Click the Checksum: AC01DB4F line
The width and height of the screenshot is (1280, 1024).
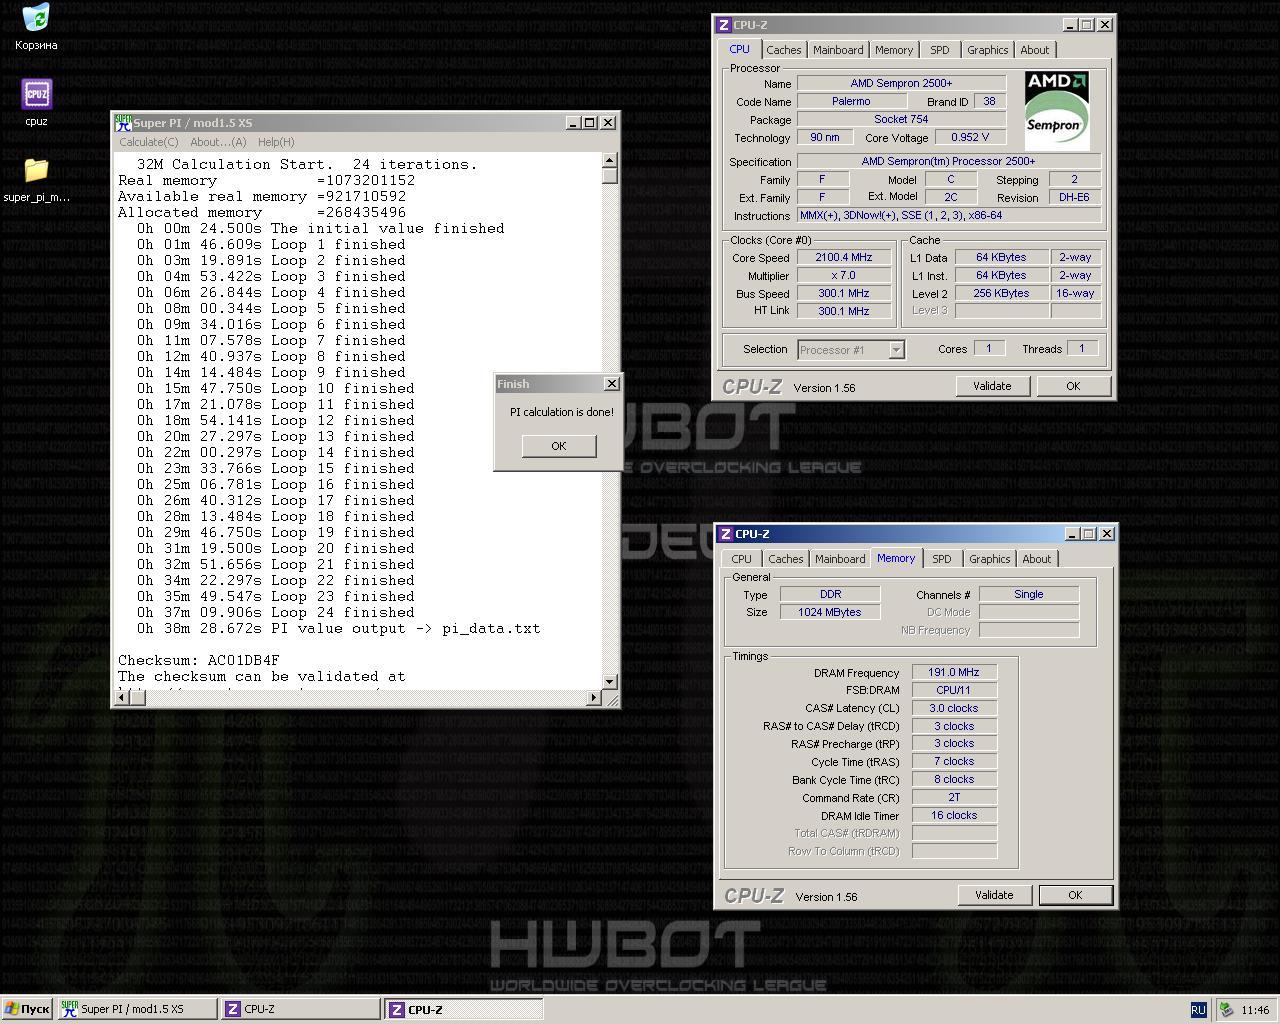click(199, 660)
